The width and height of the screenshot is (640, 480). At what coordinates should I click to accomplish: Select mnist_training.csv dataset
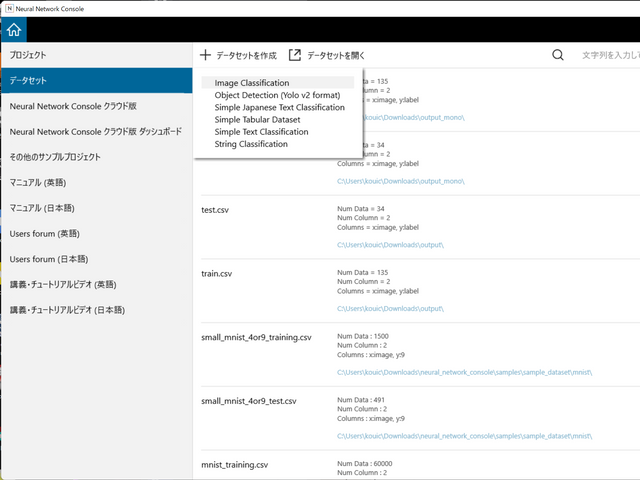tap(235, 465)
